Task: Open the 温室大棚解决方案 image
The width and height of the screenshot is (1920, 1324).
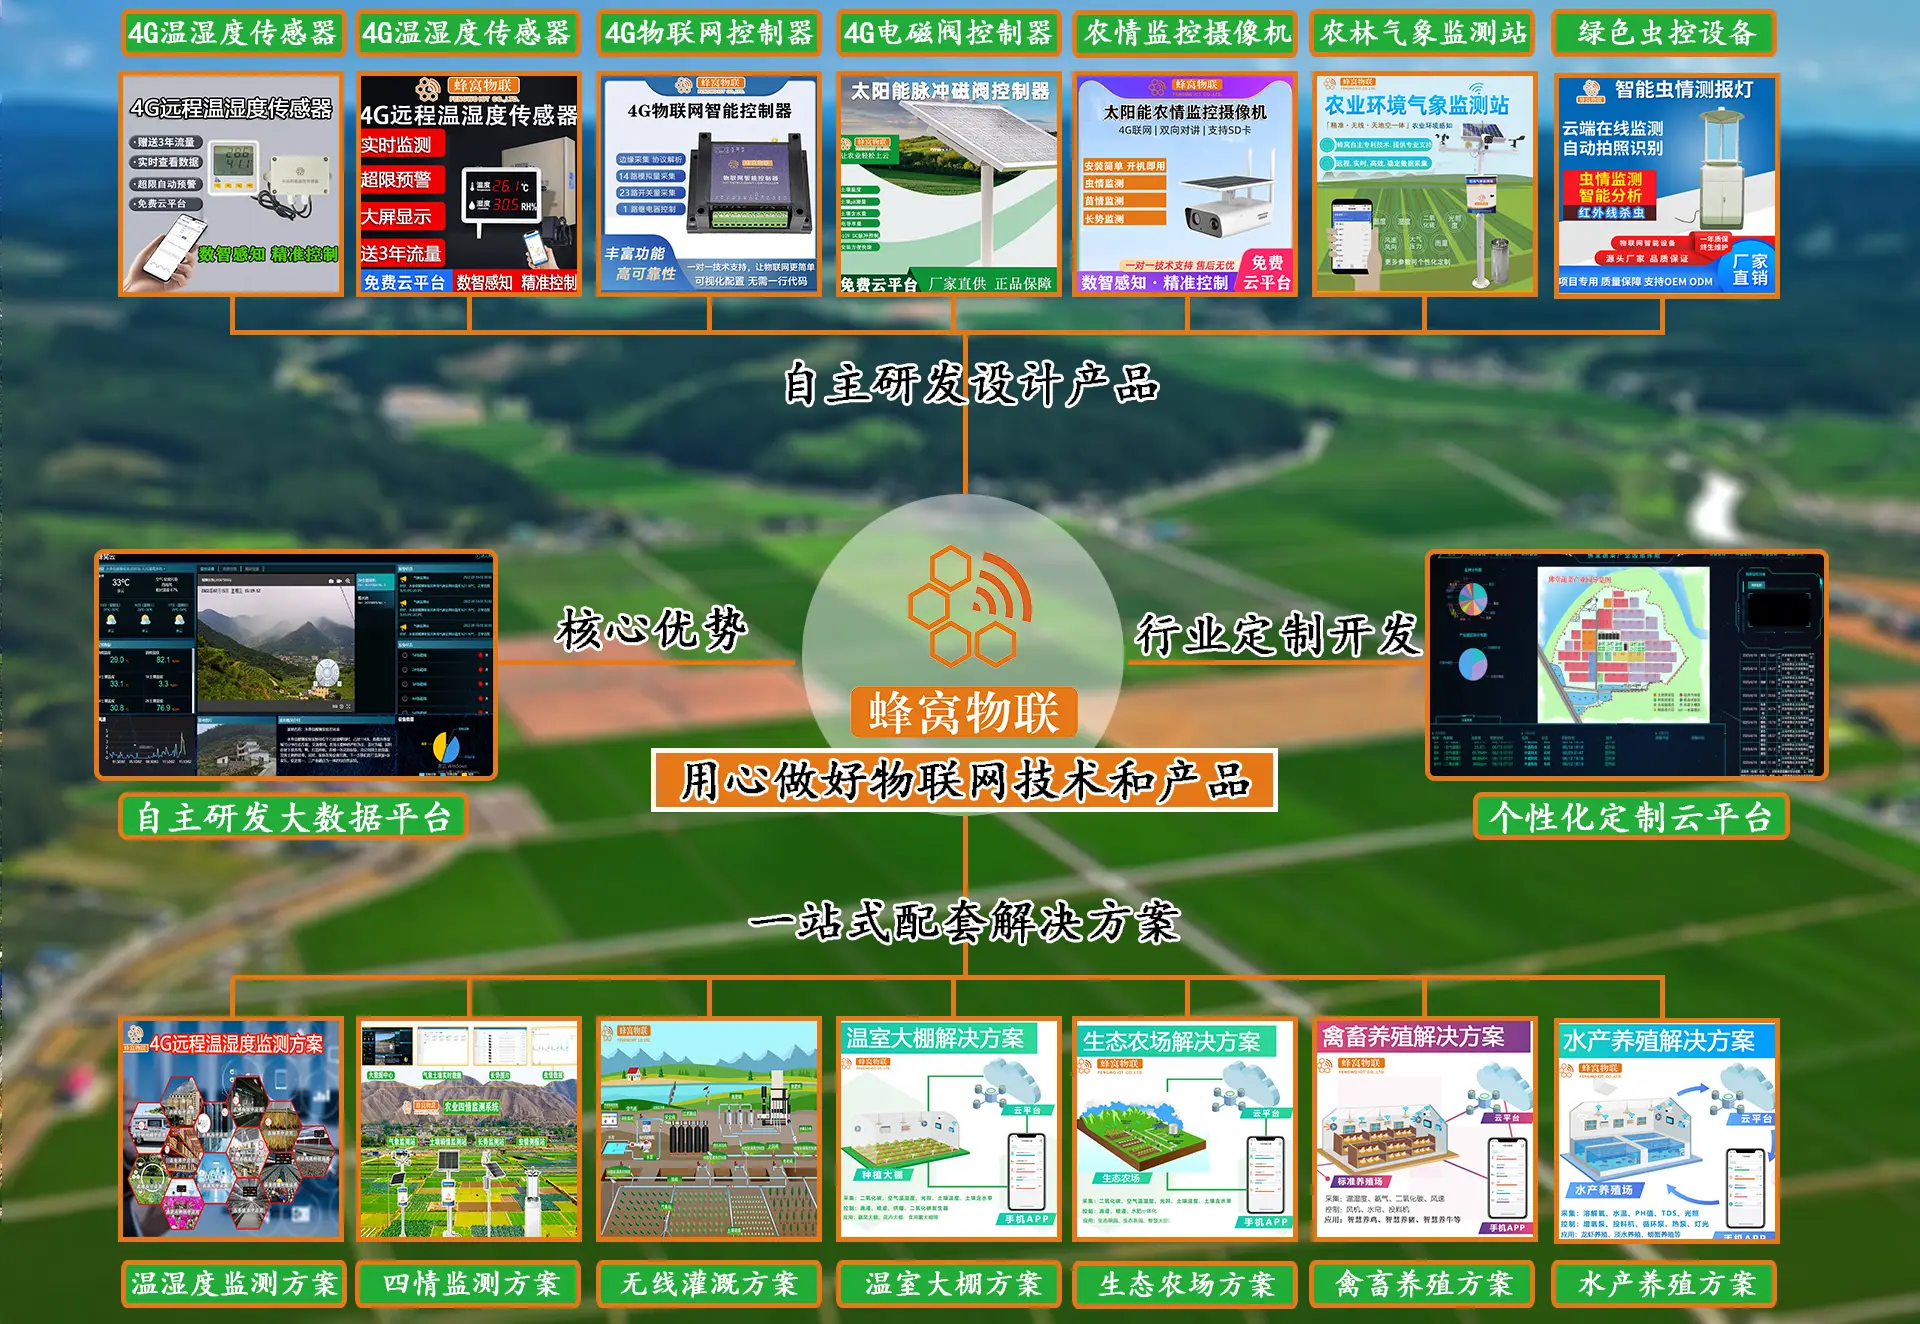Action: 948,1130
